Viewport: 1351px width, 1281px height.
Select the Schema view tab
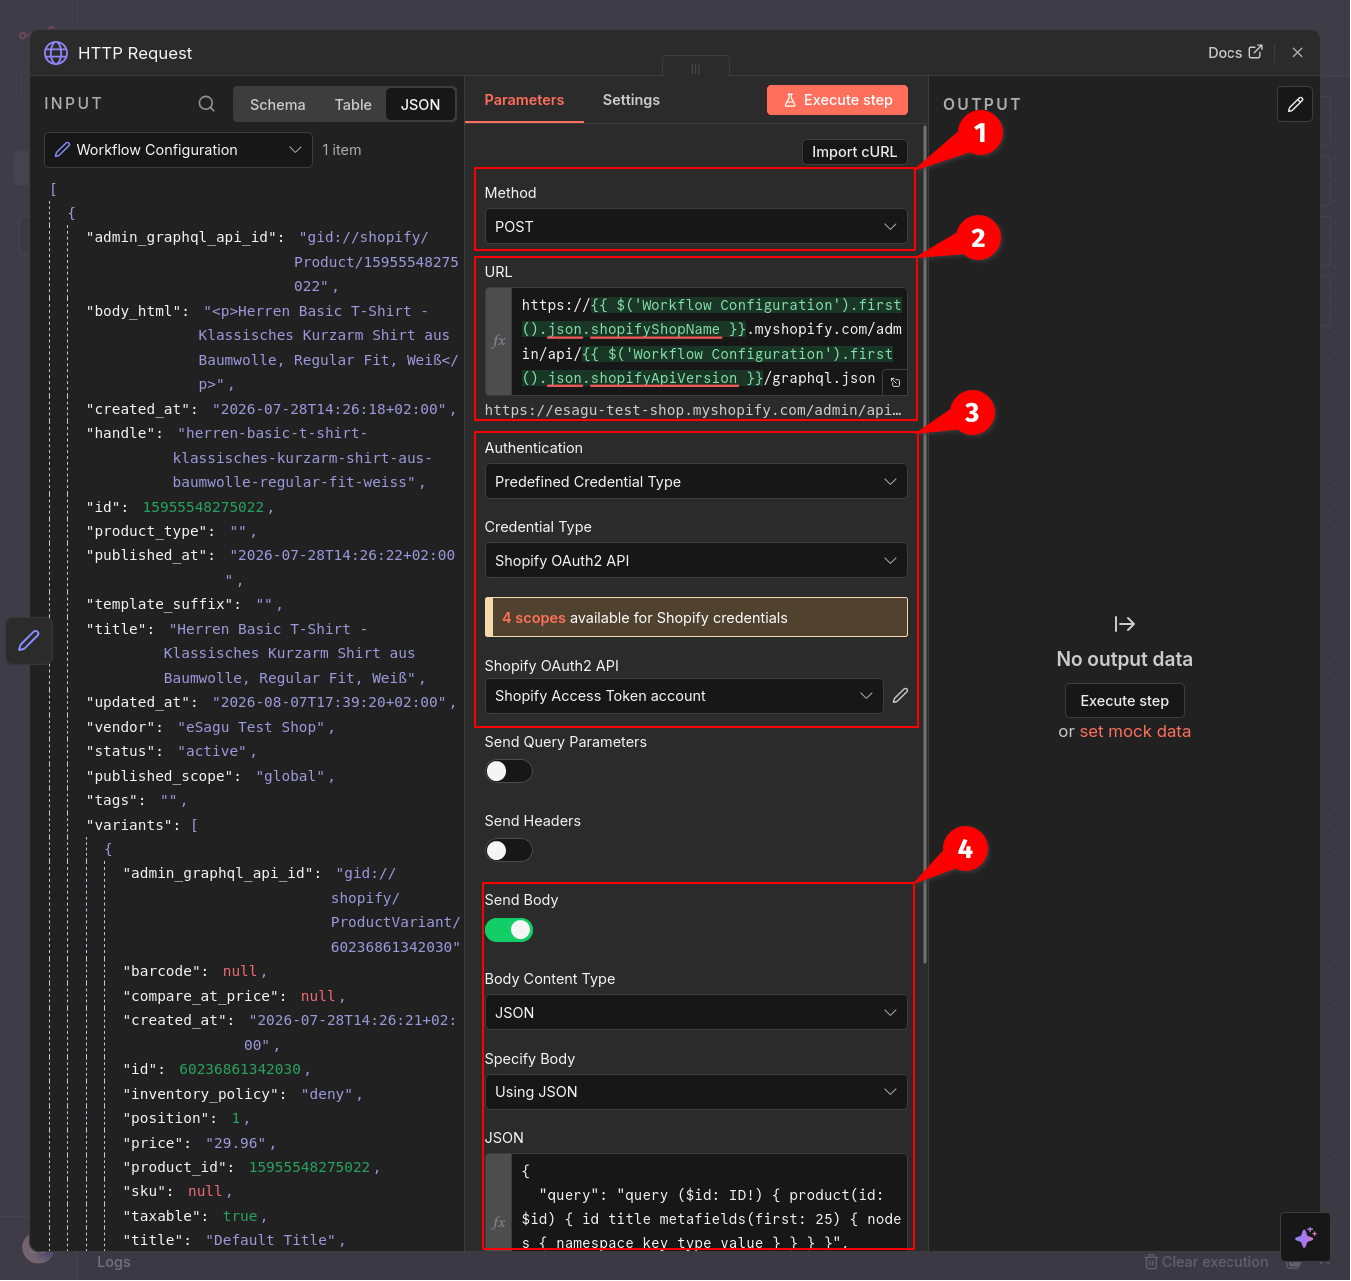(277, 105)
